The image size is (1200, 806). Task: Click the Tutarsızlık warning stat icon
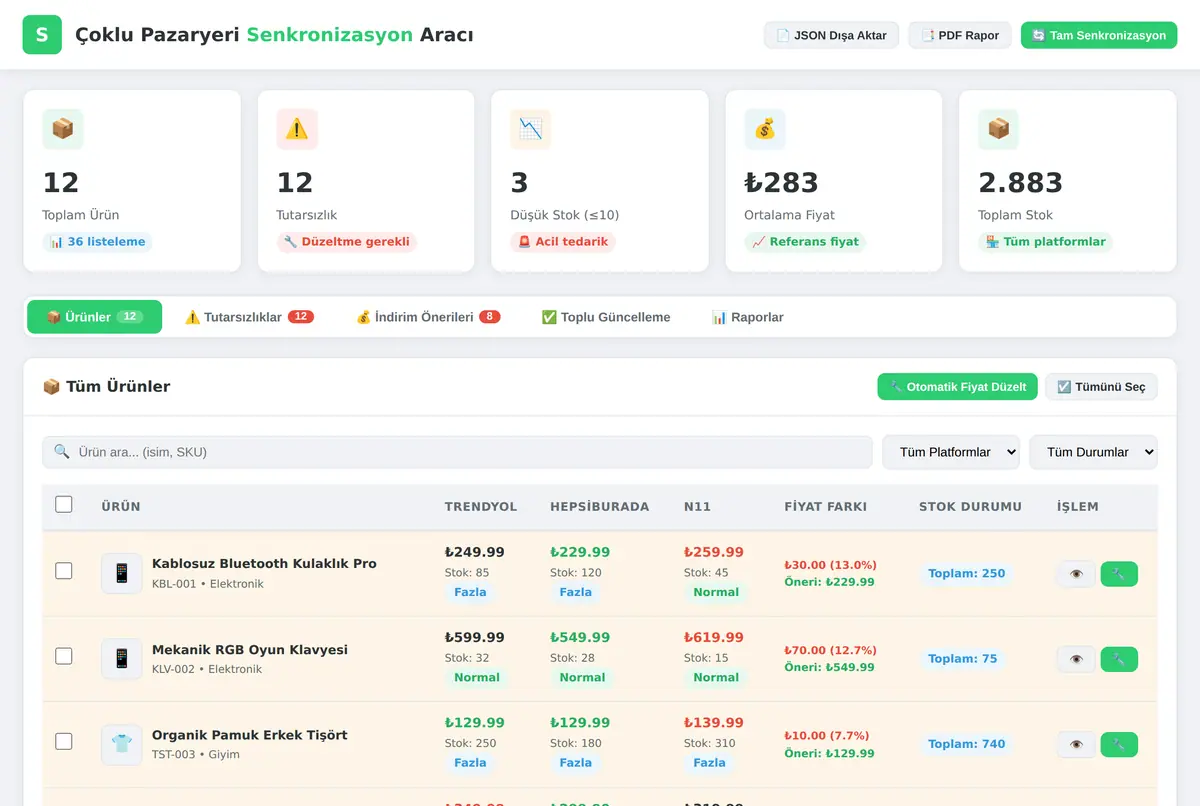(297, 129)
